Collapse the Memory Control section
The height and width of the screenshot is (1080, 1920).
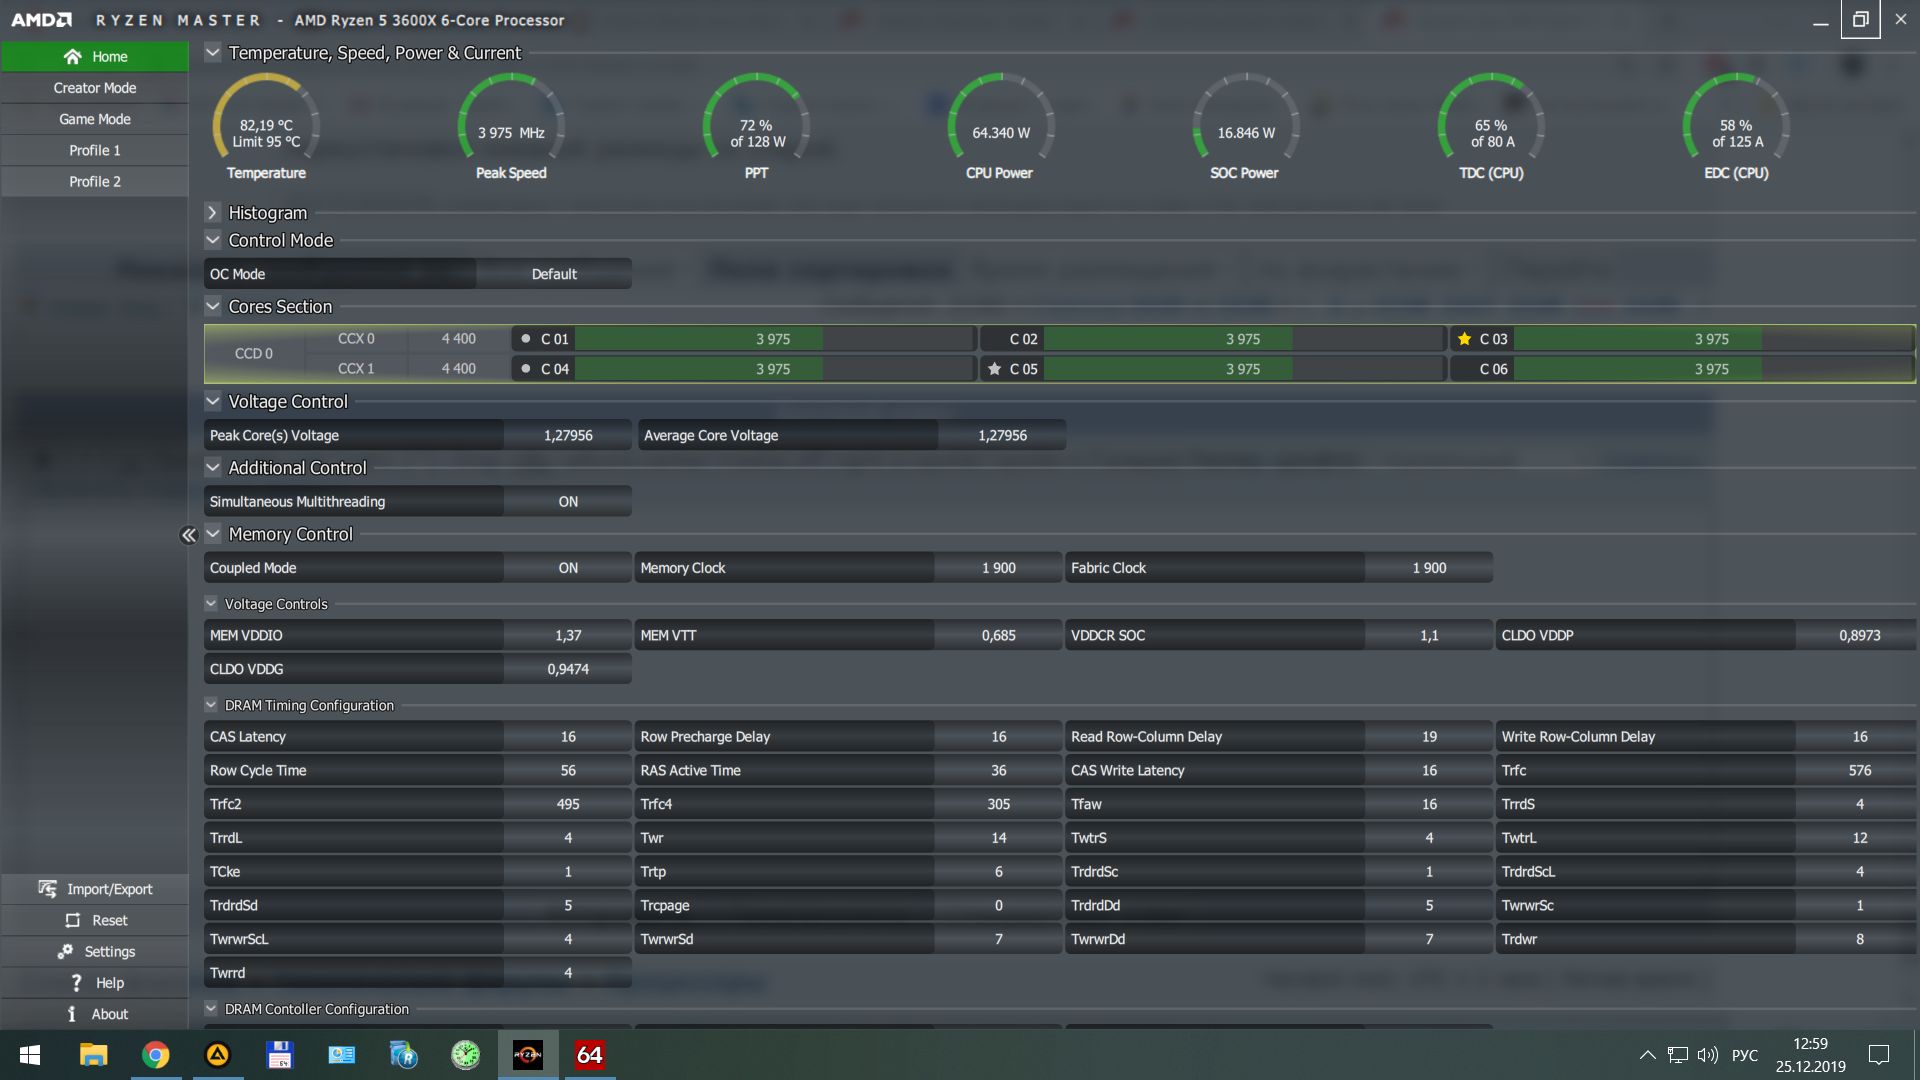click(x=212, y=534)
